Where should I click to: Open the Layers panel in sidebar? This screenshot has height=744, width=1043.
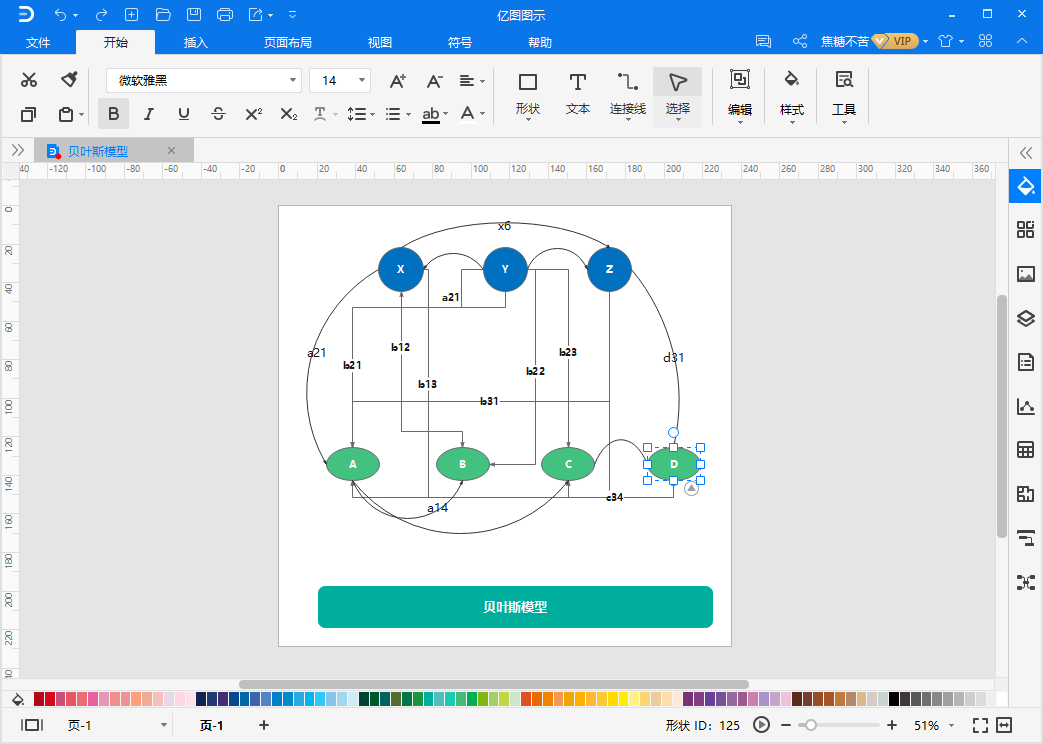[1025, 318]
